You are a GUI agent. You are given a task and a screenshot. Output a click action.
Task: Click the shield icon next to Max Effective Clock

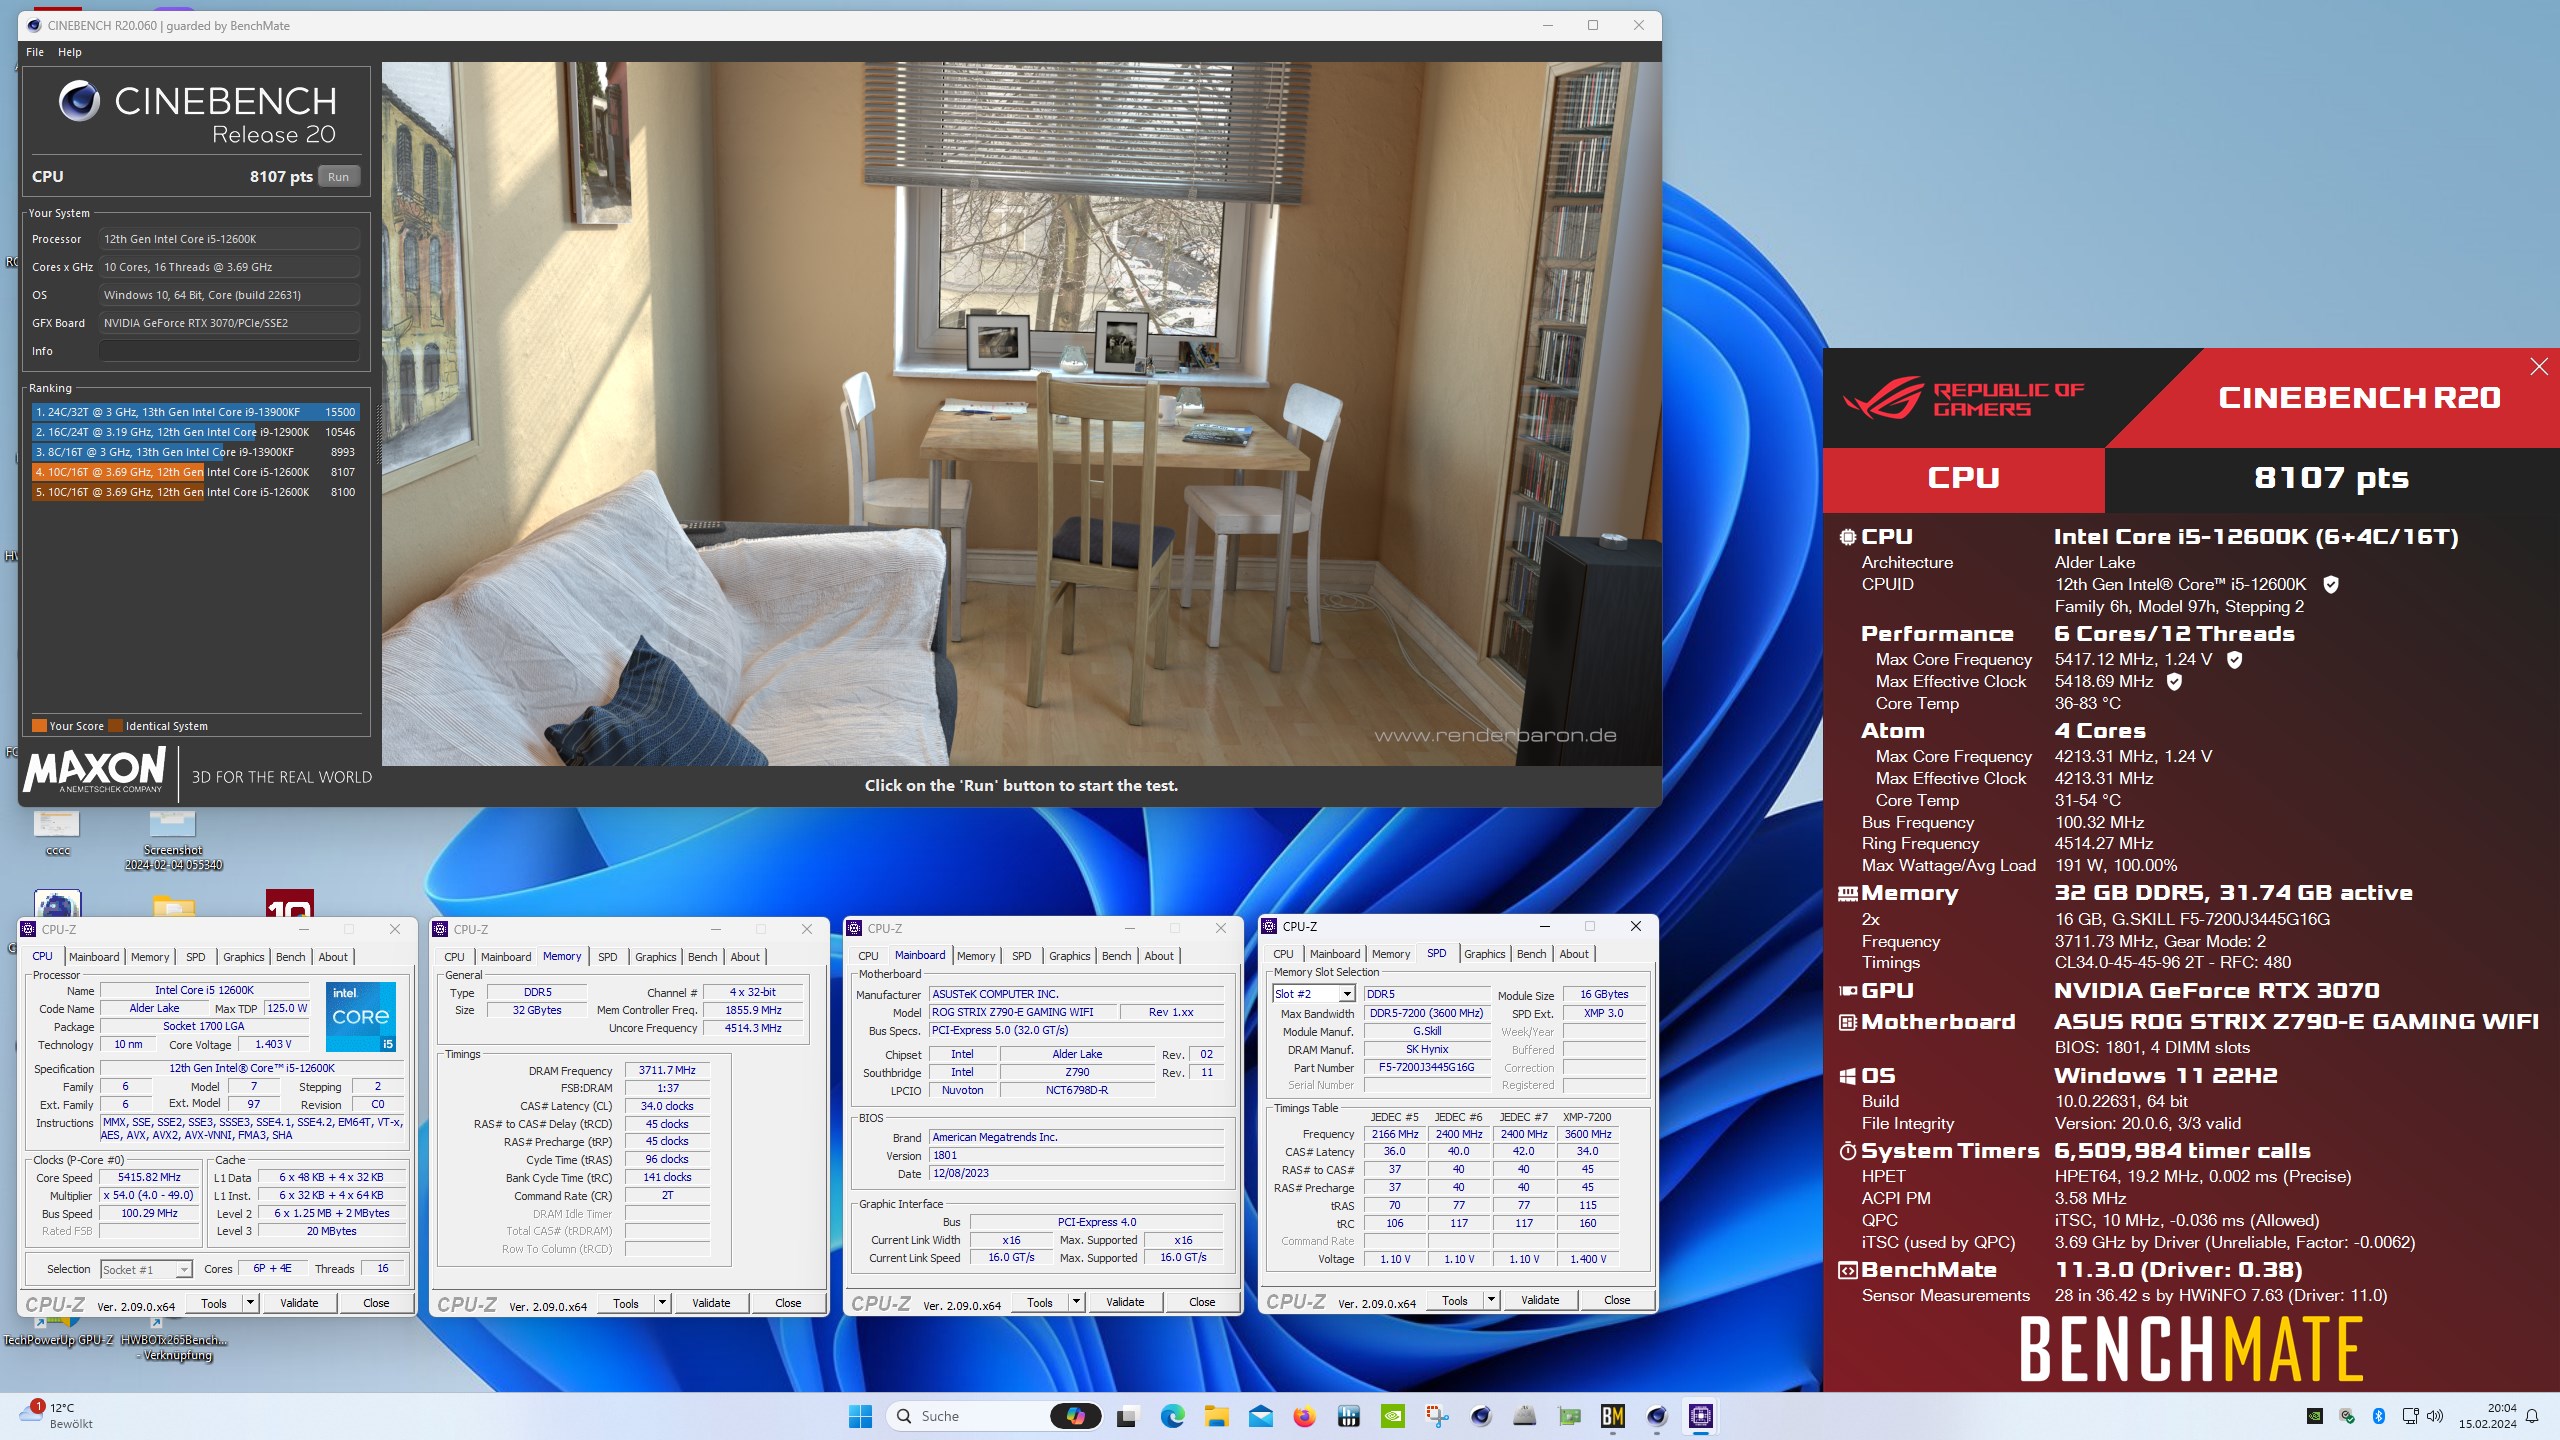coord(2173,681)
